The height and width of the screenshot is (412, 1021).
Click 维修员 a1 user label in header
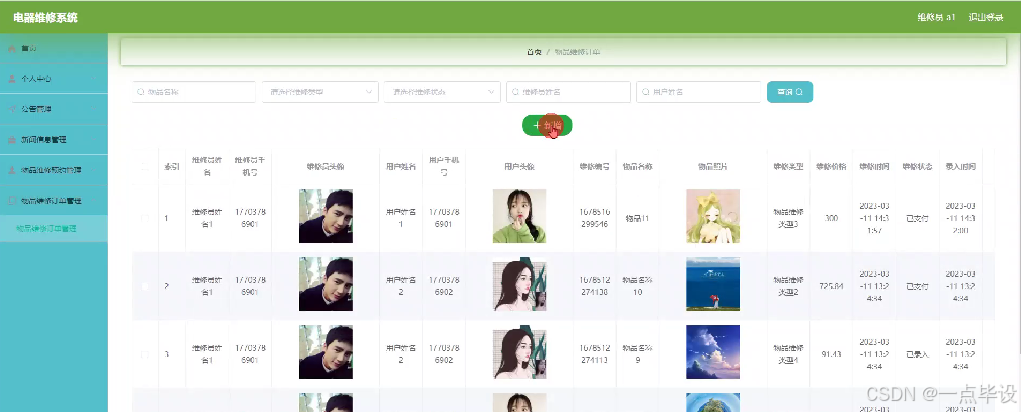pyautogui.click(x=936, y=18)
